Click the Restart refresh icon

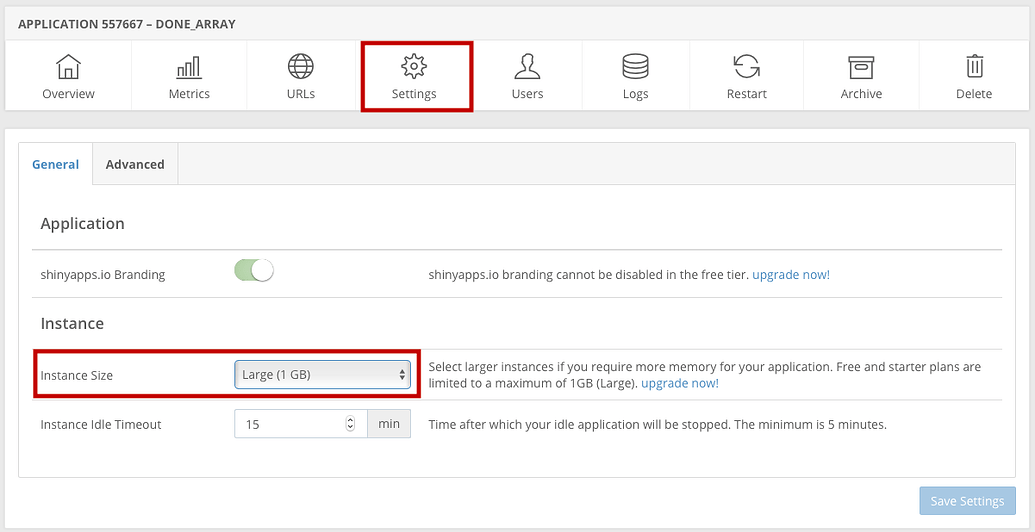click(x=747, y=67)
